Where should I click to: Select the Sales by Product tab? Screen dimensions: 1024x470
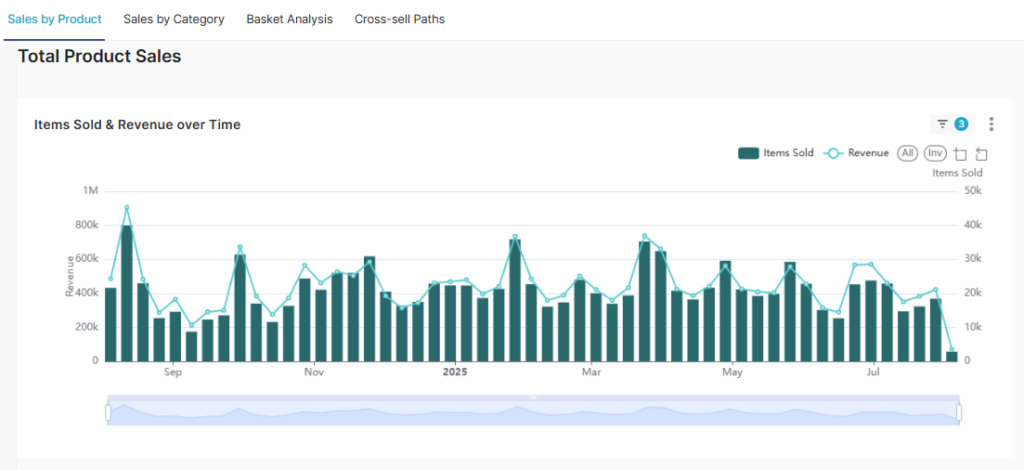tap(55, 19)
